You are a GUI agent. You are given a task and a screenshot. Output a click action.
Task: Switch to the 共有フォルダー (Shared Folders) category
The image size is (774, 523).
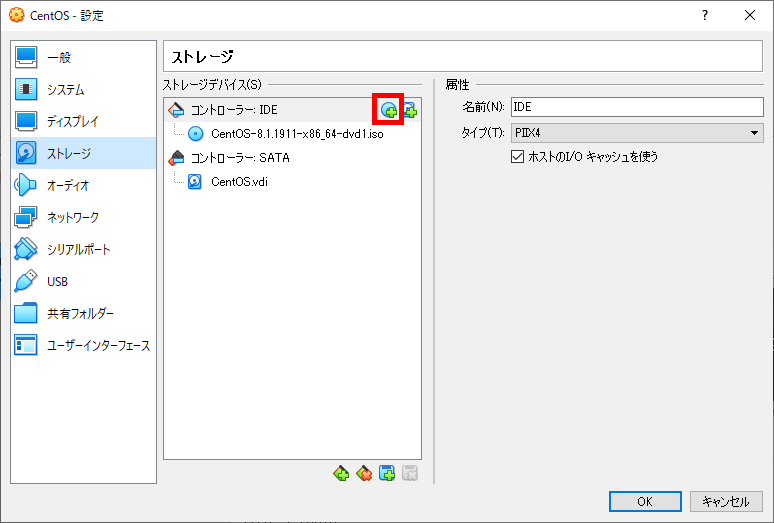point(80,314)
